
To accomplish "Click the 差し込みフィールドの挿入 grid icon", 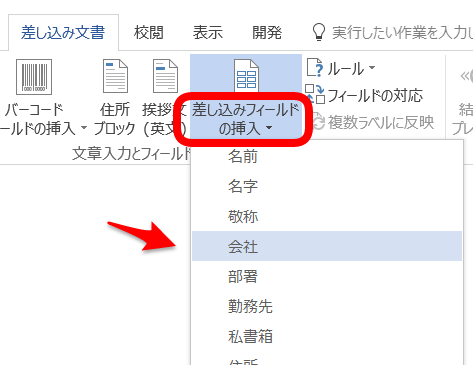I will (246, 76).
